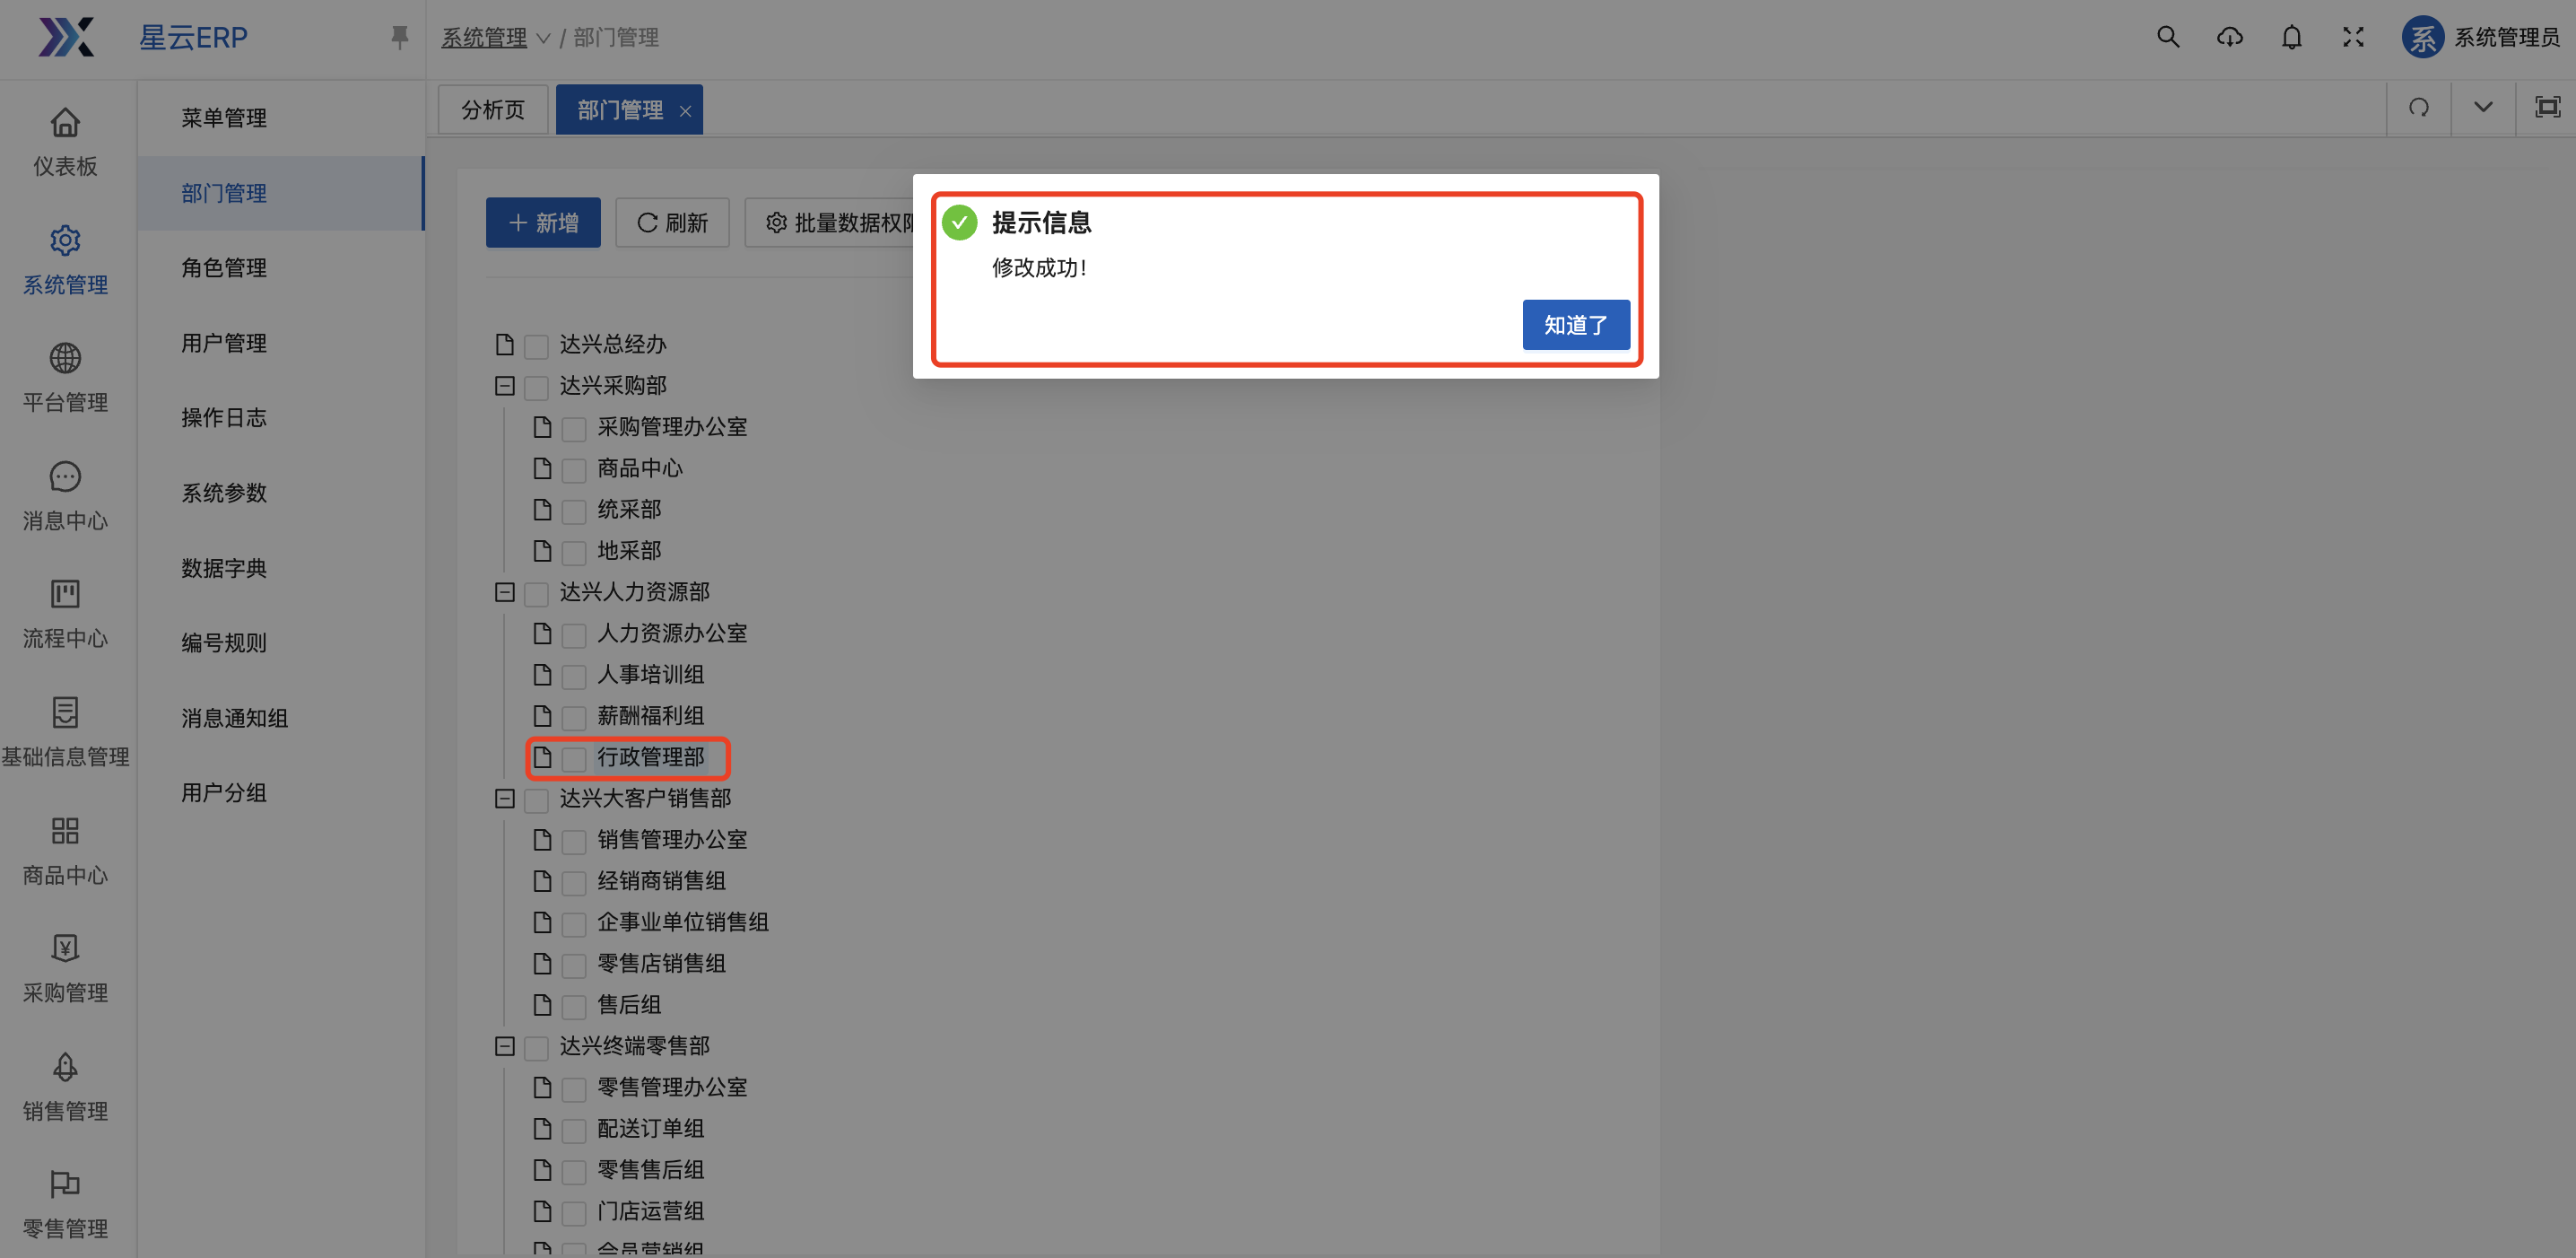Switch to the 分析页 tab
2576x1258 pixels.
click(493, 109)
